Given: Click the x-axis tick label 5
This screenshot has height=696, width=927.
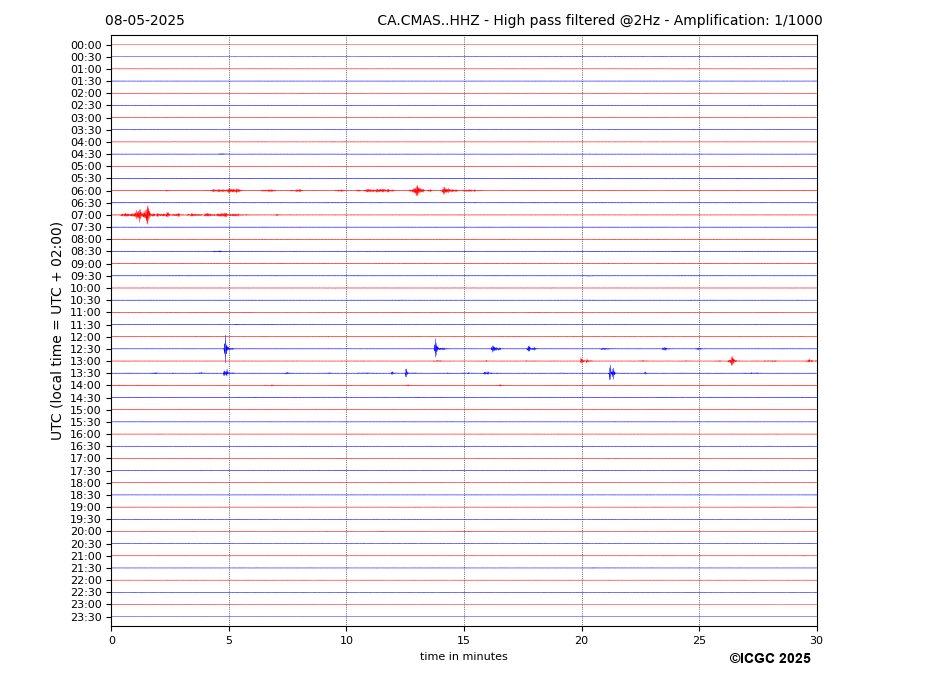Looking at the screenshot, I should coord(229,640).
